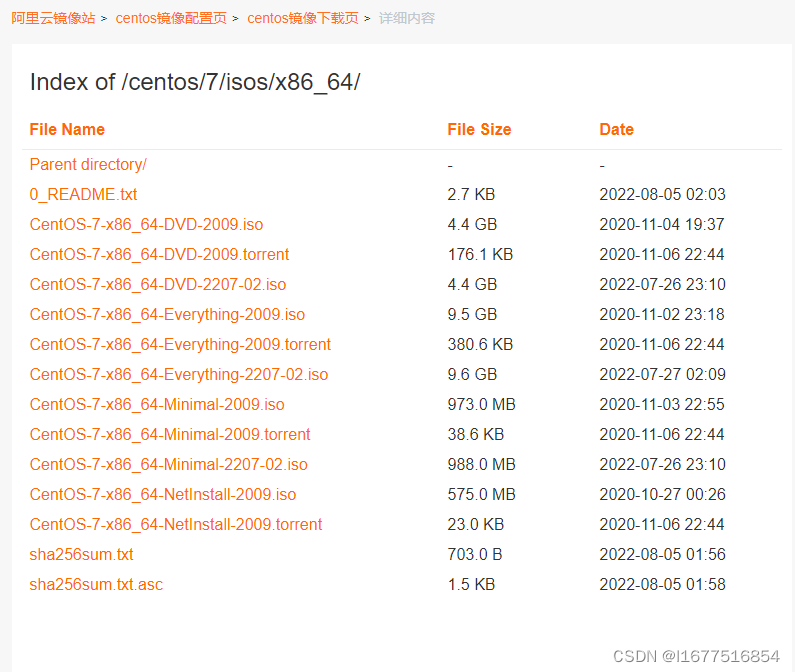
Task: Select the 973.0 MB size value
Action: (481, 404)
